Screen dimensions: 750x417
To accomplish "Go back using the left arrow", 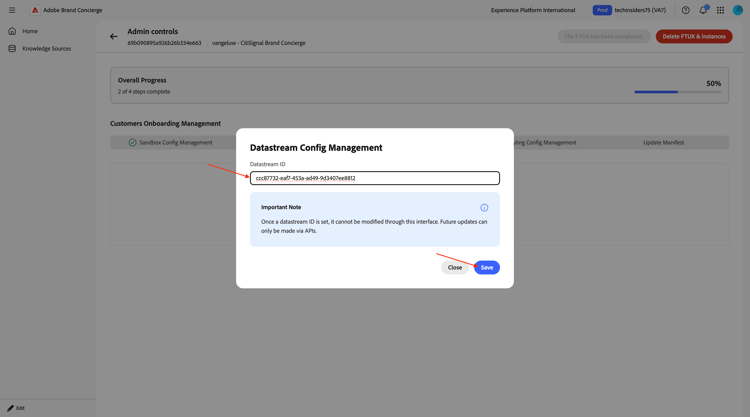I will pyautogui.click(x=113, y=36).
